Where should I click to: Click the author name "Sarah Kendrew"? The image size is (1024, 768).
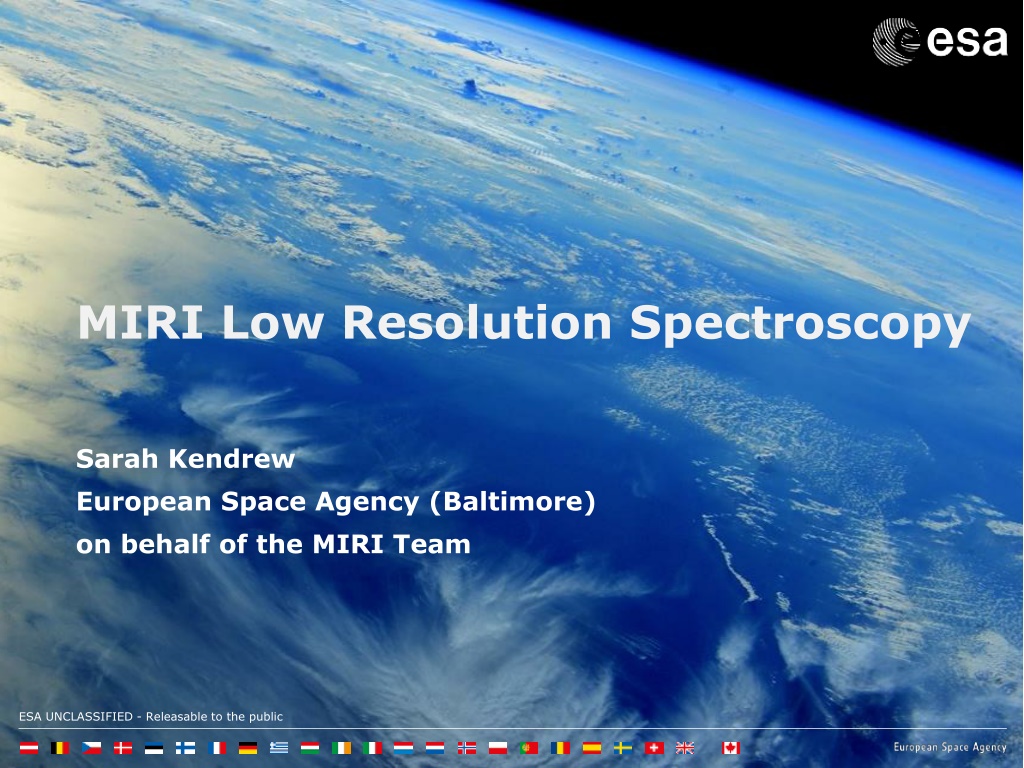(x=185, y=458)
